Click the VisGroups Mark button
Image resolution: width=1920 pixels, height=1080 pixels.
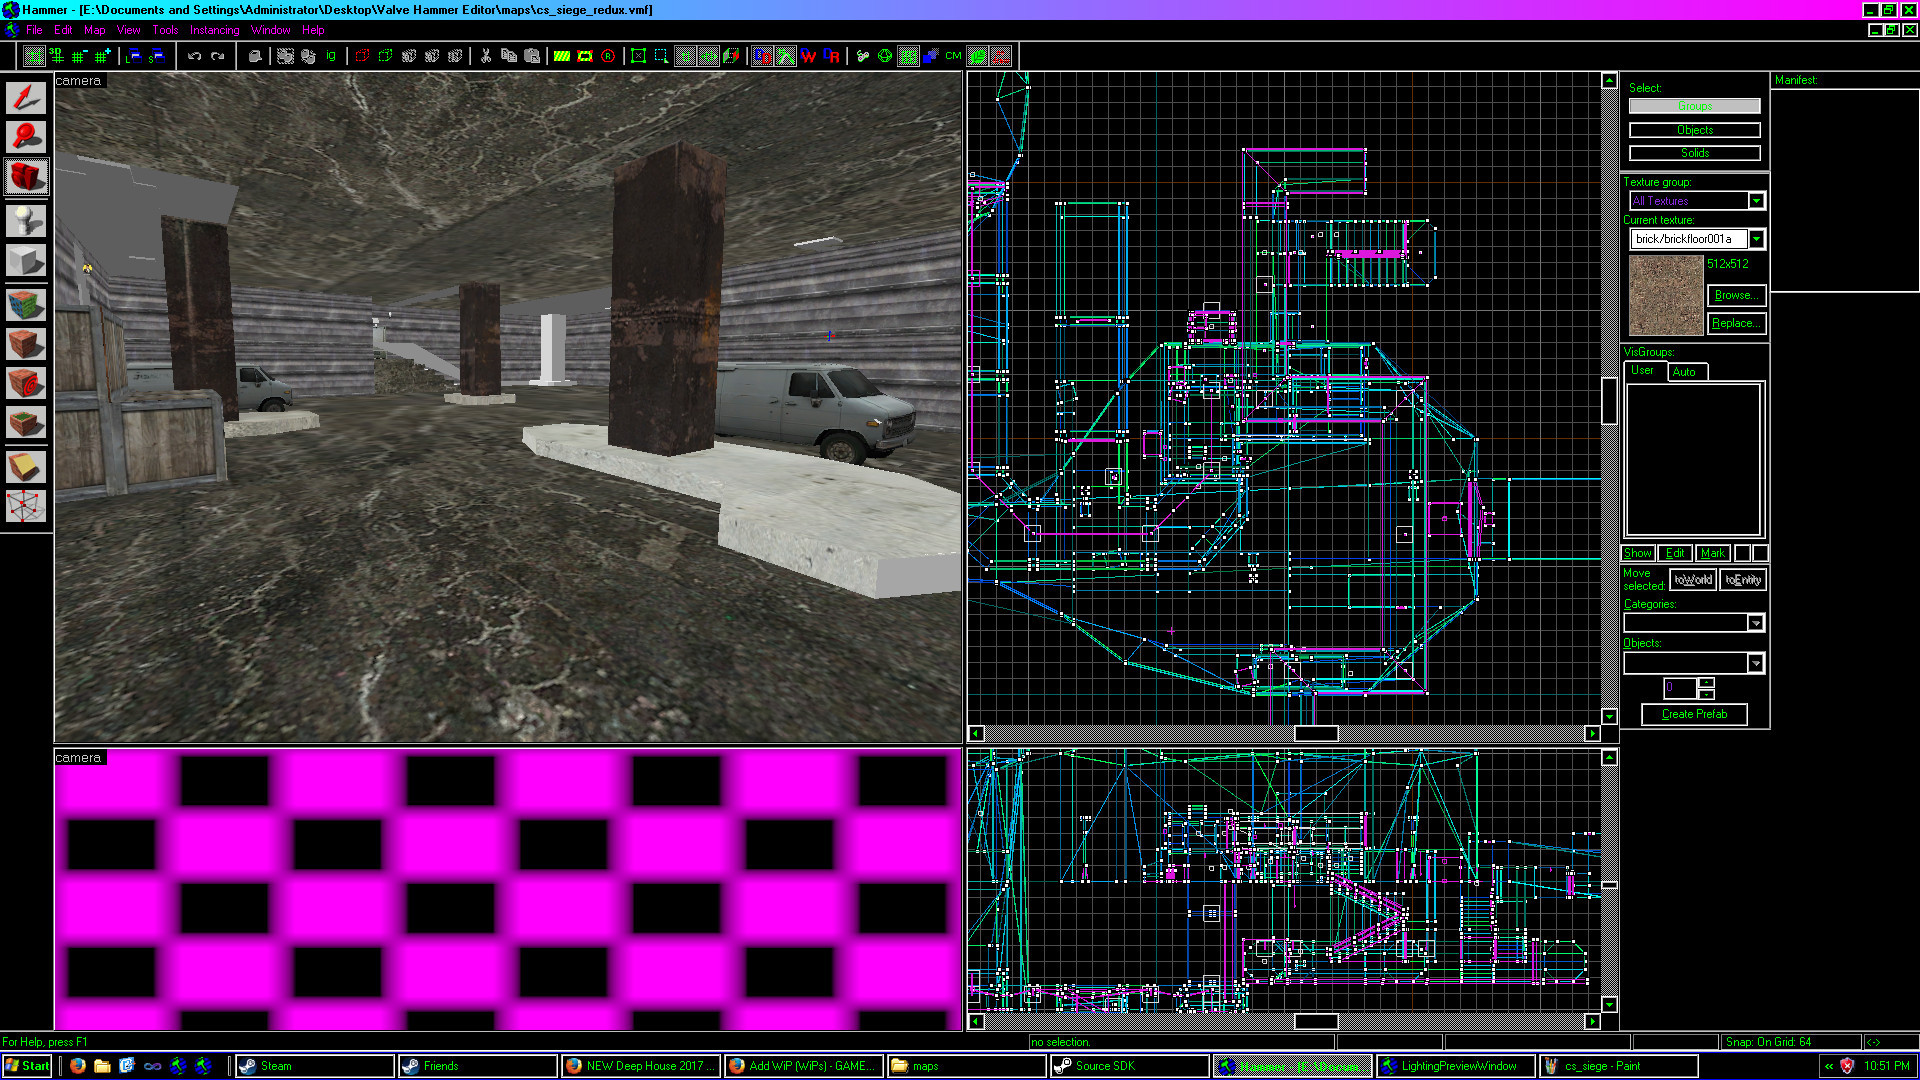coord(1712,553)
